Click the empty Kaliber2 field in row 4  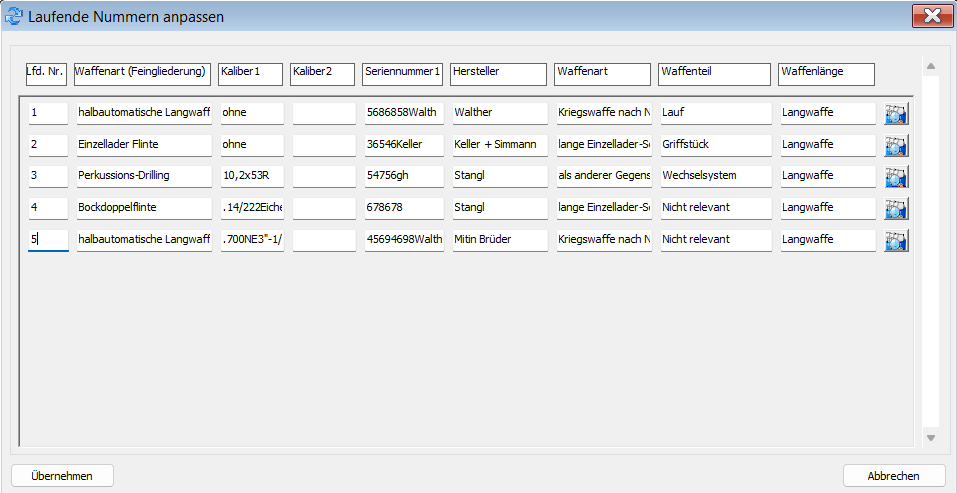click(323, 208)
